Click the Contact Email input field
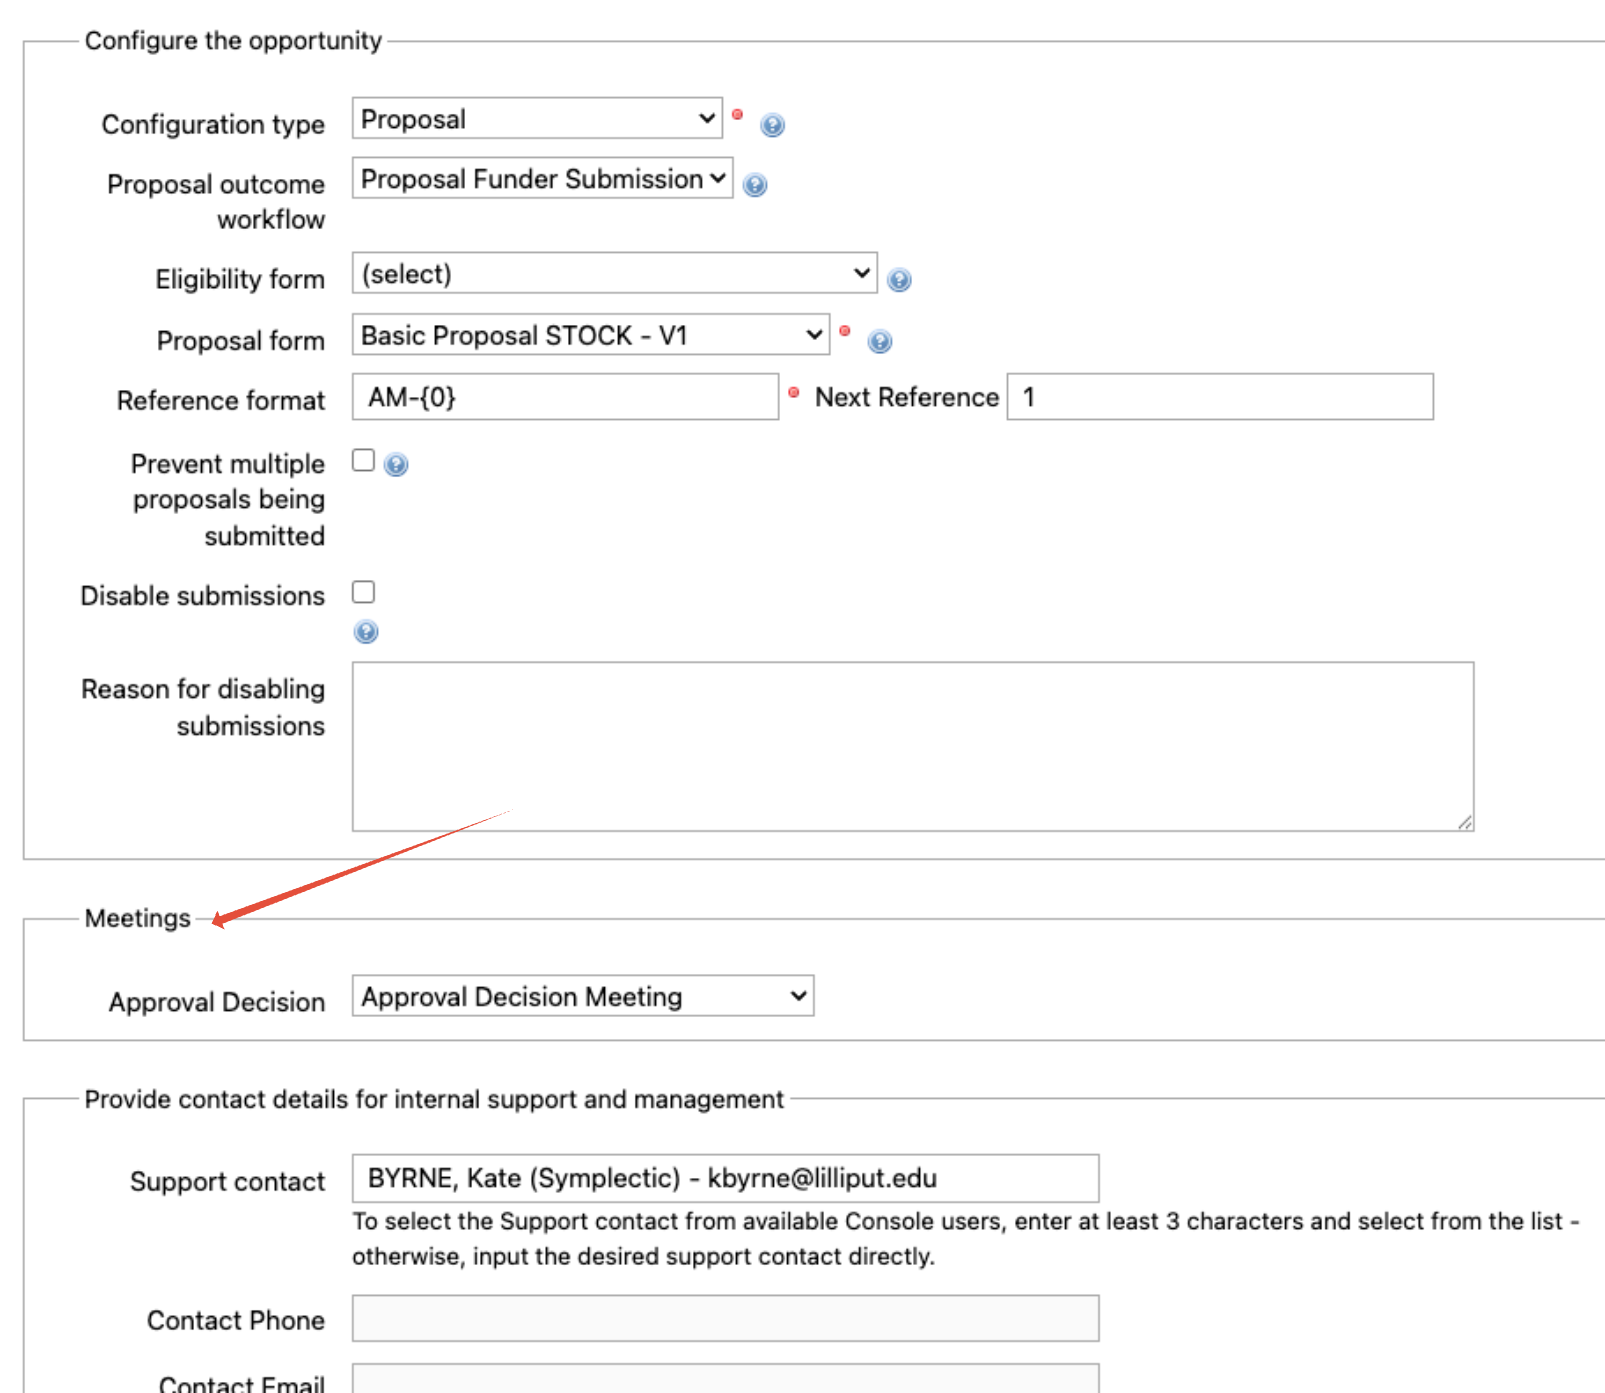This screenshot has width=1605, height=1393. click(725, 1380)
